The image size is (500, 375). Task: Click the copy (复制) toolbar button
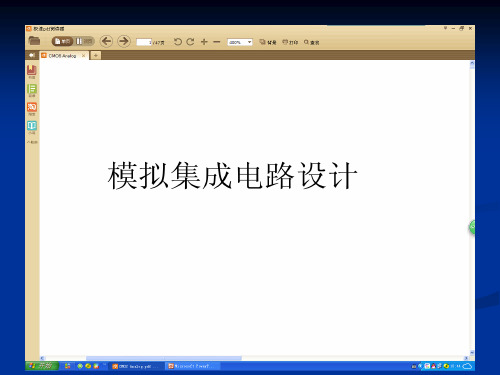[268, 42]
